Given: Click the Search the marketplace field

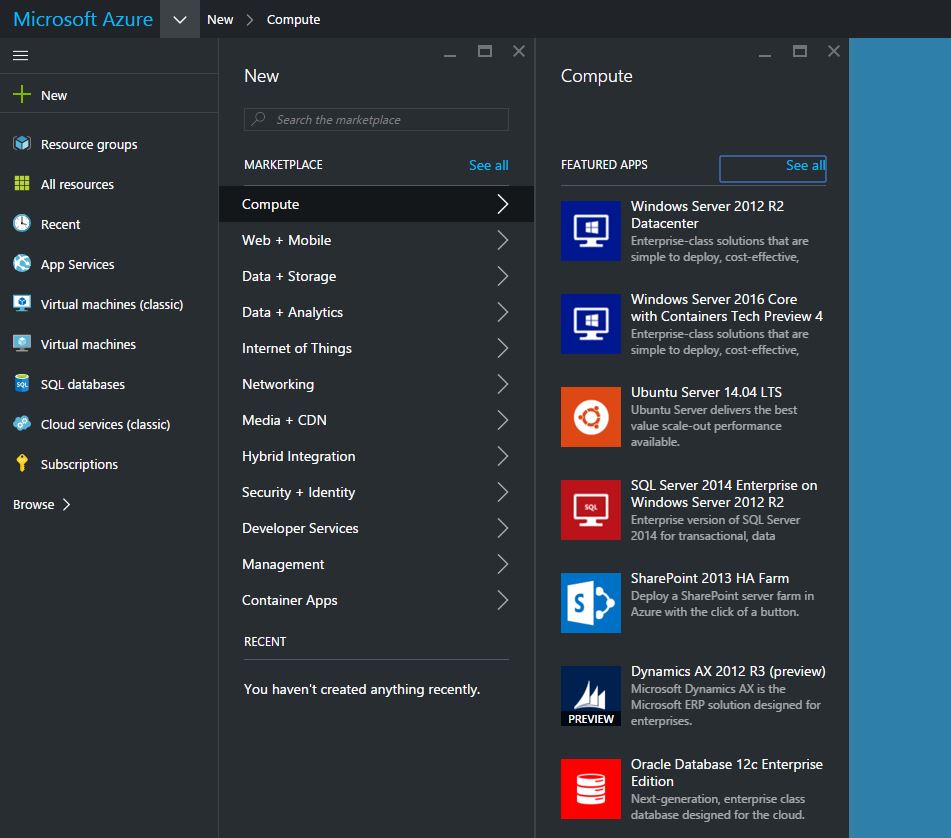Looking at the screenshot, I should (x=376, y=119).
